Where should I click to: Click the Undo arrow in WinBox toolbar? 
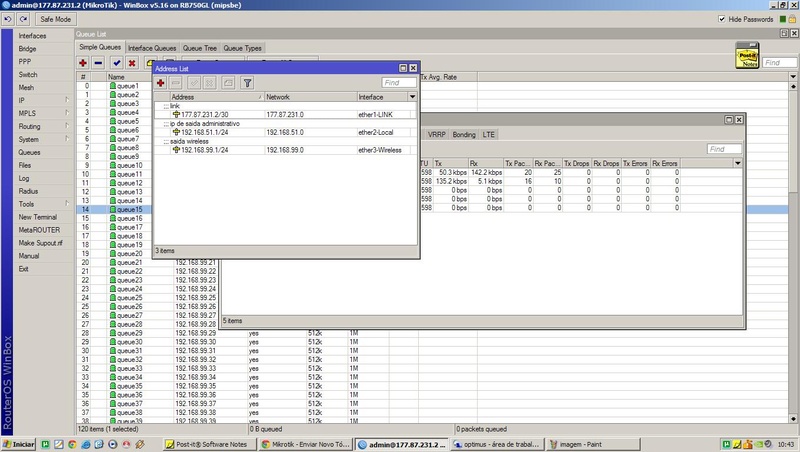click(x=8, y=19)
